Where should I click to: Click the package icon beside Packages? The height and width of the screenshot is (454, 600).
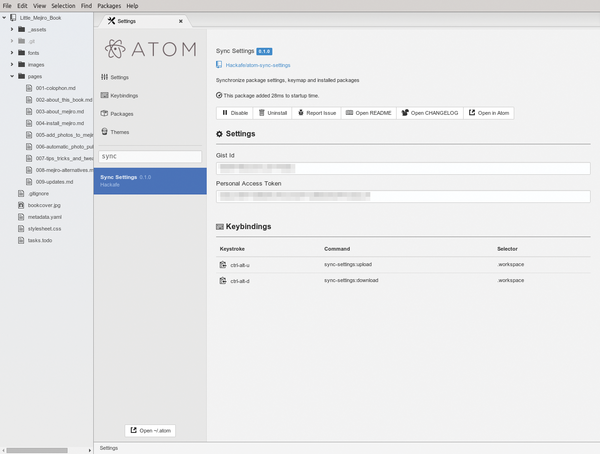104,113
